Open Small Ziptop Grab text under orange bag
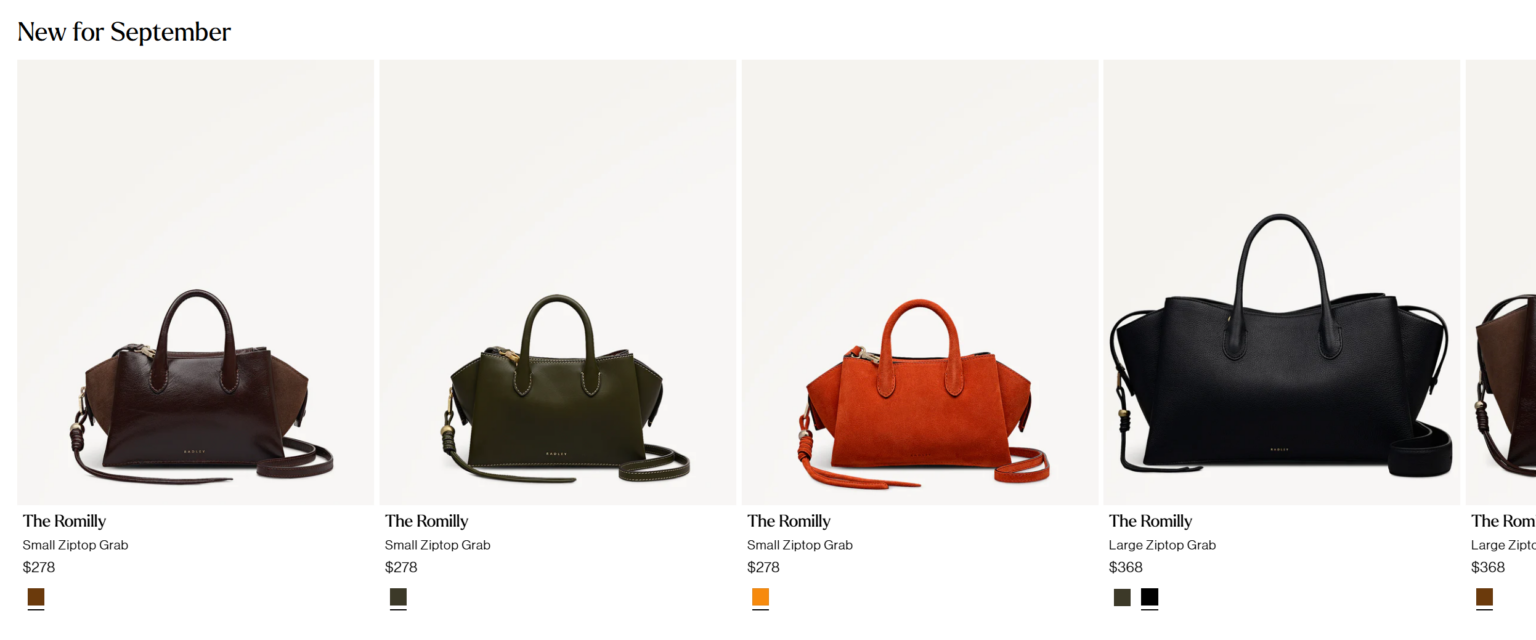This screenshot has width=1536, height=640. point(800,545)
